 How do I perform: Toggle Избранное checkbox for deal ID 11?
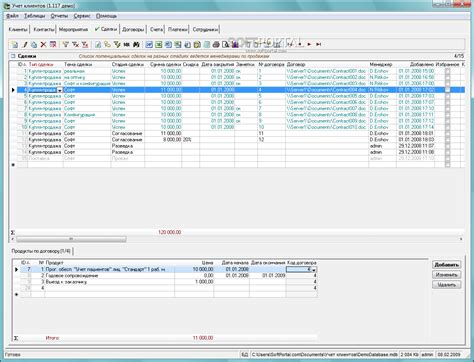(x=447, y=133)
